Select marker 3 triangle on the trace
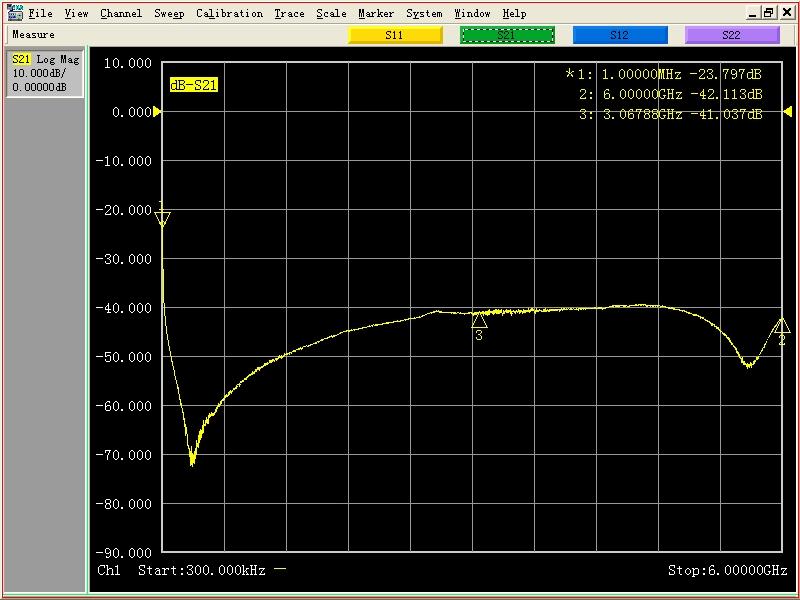 [x=479, y=320]
